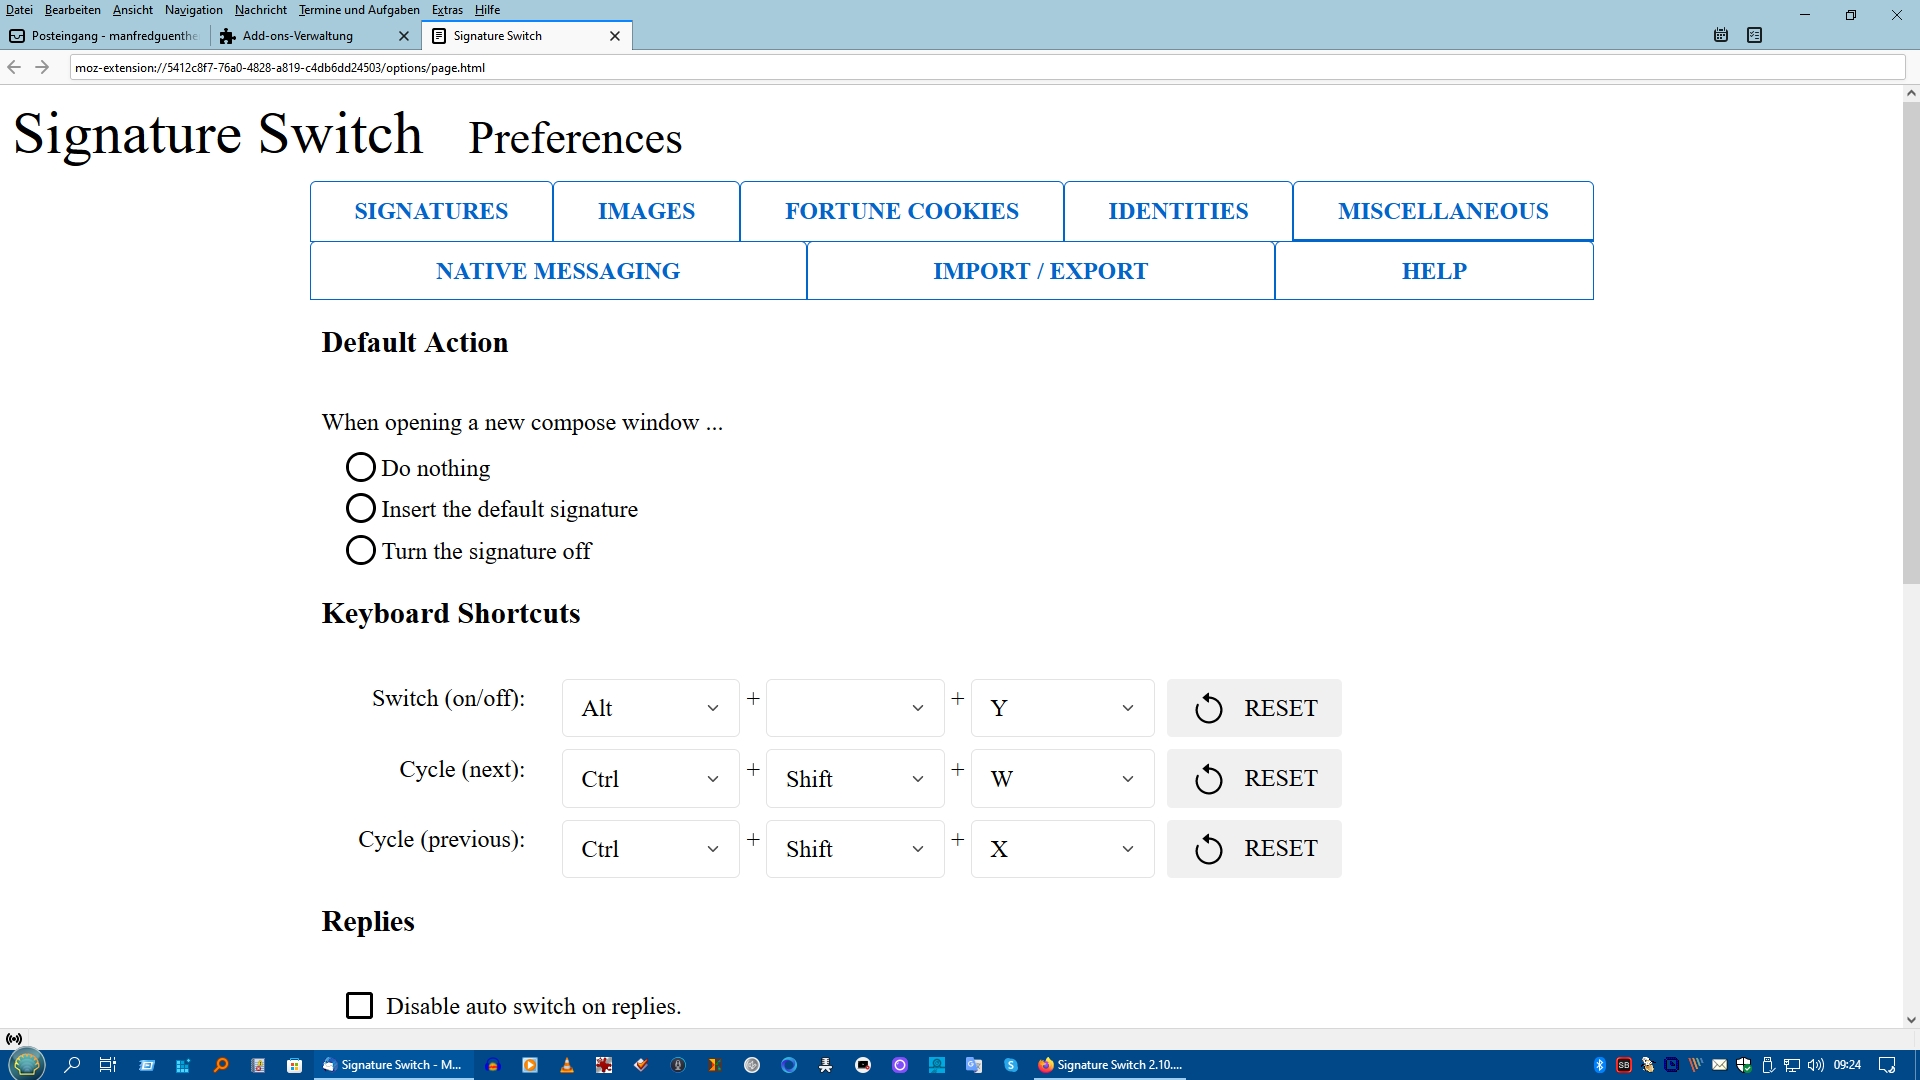Open the taskbar search magnifier
This screenshot has width=1920, height=1080.
72,1065
